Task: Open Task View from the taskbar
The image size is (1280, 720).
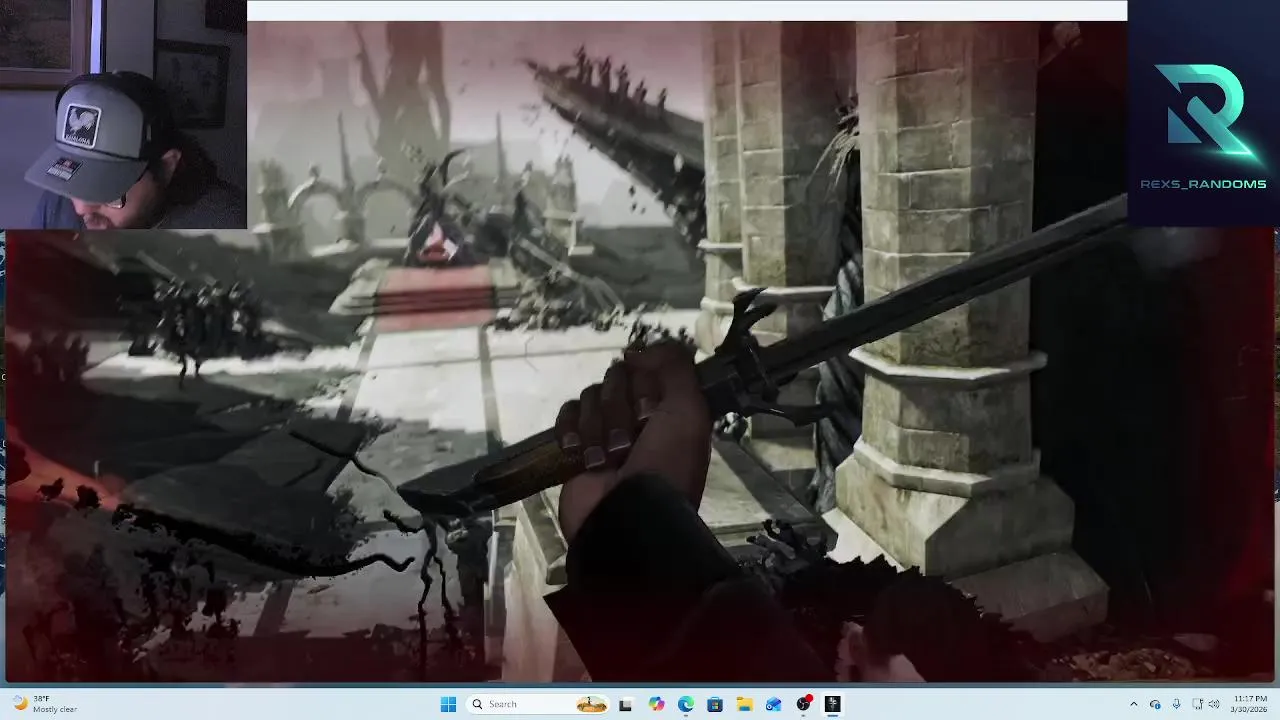Action: [x=625, y=704]
